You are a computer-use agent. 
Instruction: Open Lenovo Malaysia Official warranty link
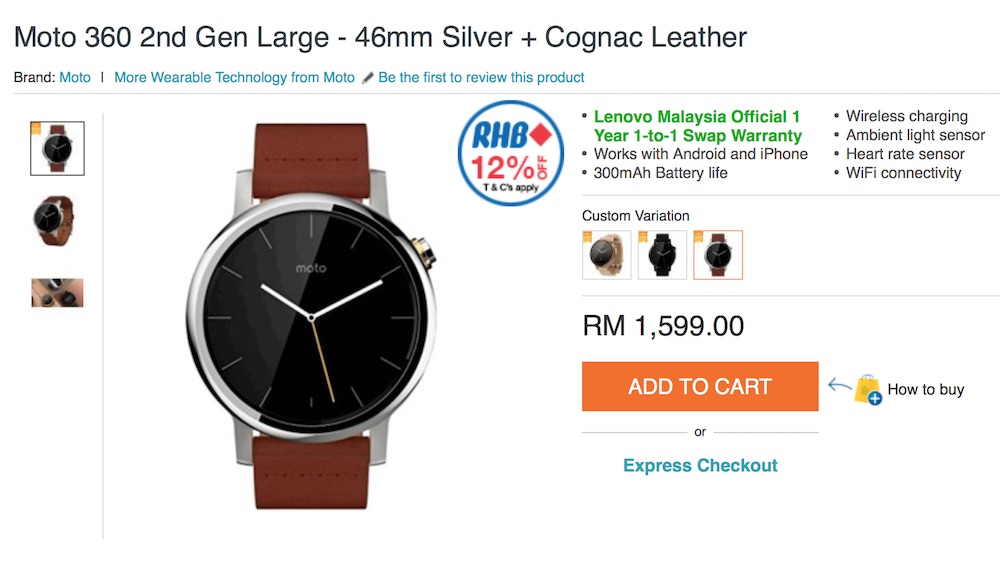click(x=698, y=126)
